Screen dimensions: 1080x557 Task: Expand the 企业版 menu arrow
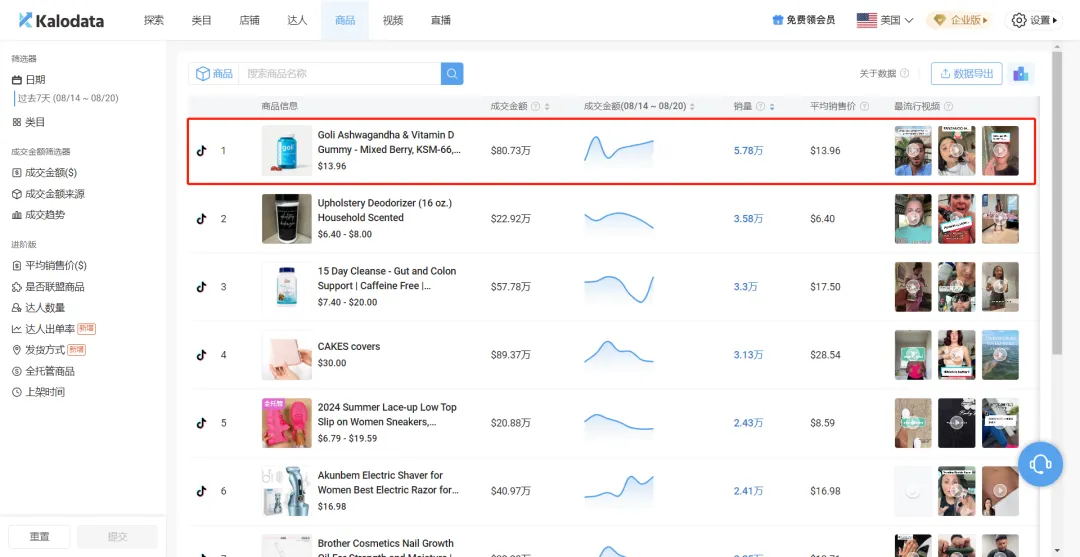pyautogui.click(x=985, y=20)
